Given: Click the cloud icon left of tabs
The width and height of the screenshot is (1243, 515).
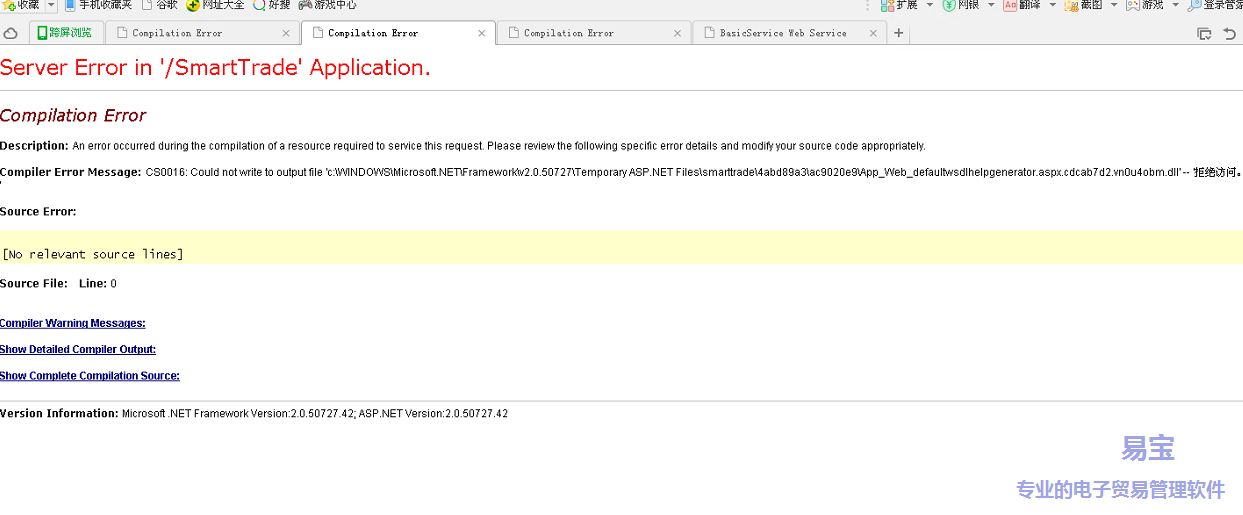Looking at the screenshot, I should 11,33.
